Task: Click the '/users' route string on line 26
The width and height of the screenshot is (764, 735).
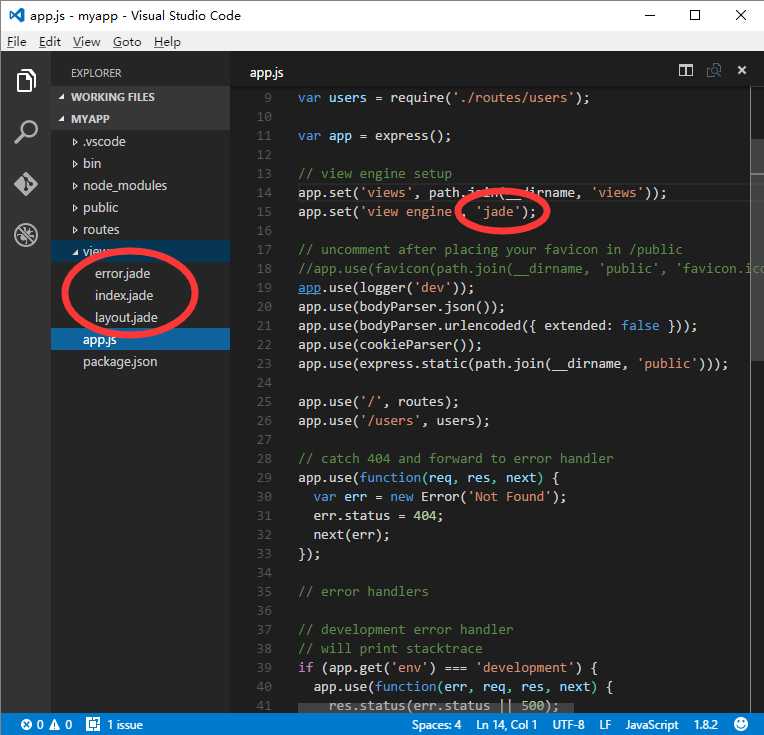Action: [390, 421]
